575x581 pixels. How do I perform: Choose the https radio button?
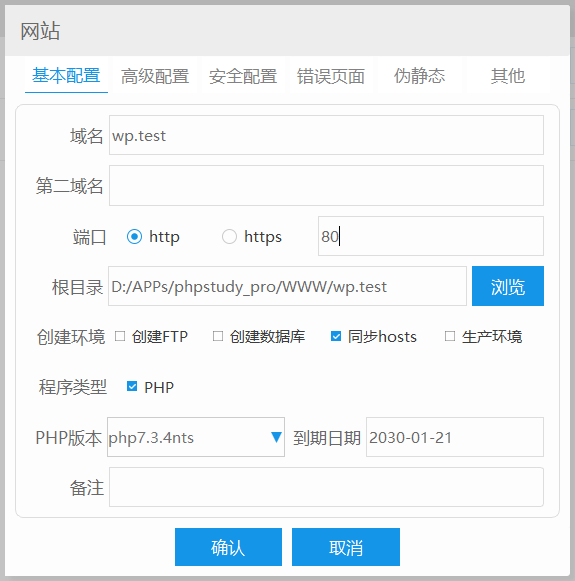coord(229,236)
